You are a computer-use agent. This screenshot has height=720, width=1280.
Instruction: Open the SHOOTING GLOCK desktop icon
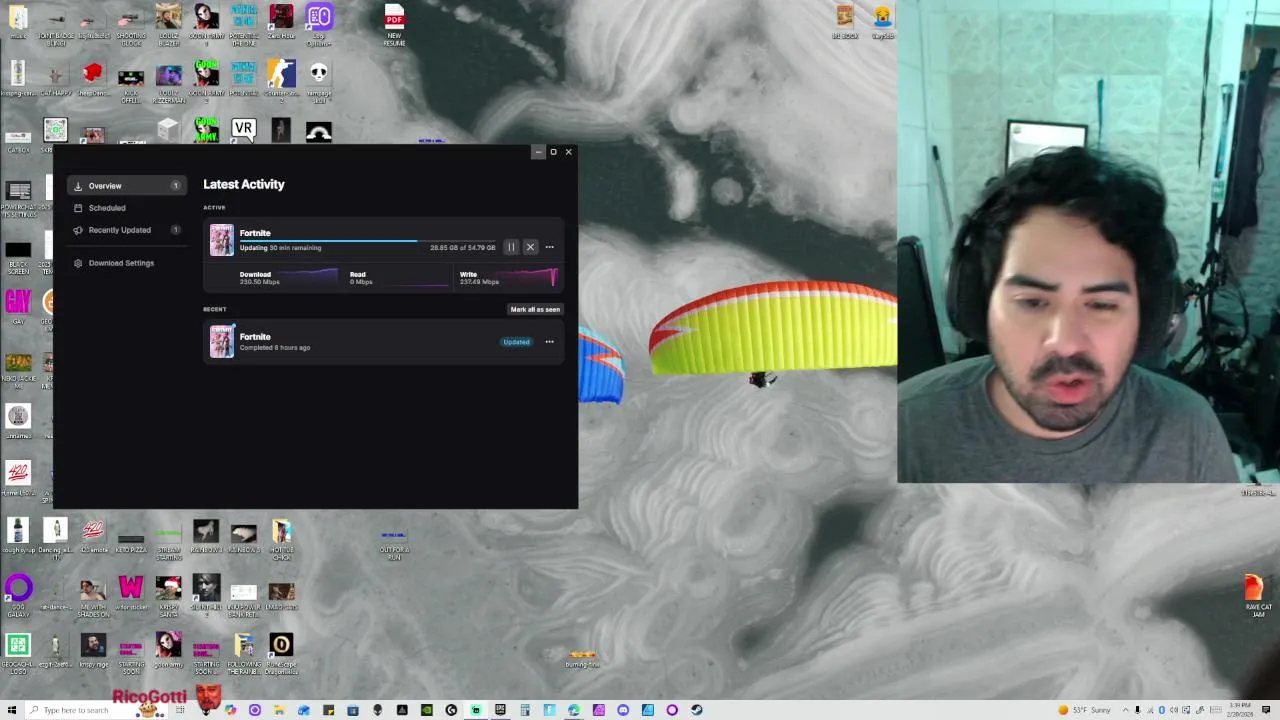coord(131,25)
